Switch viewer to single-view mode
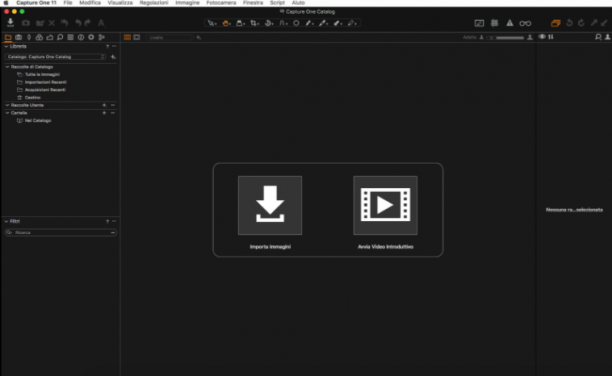Viewport: 612px width, 376px height. (137, 37)
